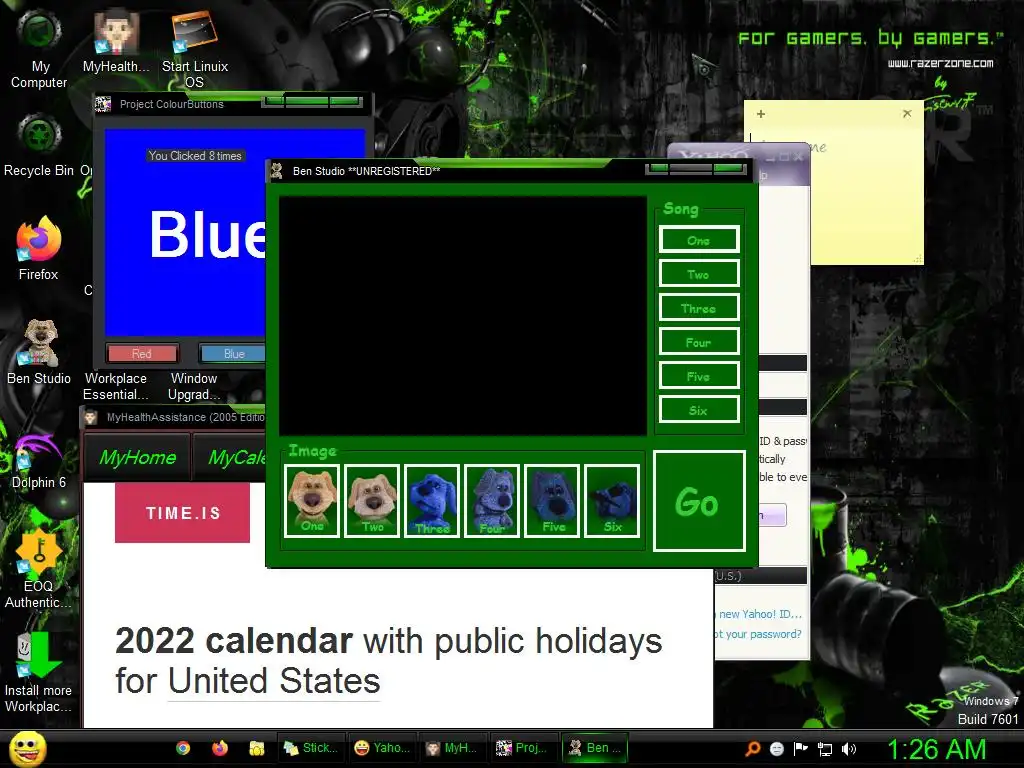Open the EOQ Authentic desktop icon
The height and width of the screenshot is (768, 1024).
click(x=39, y=568)
